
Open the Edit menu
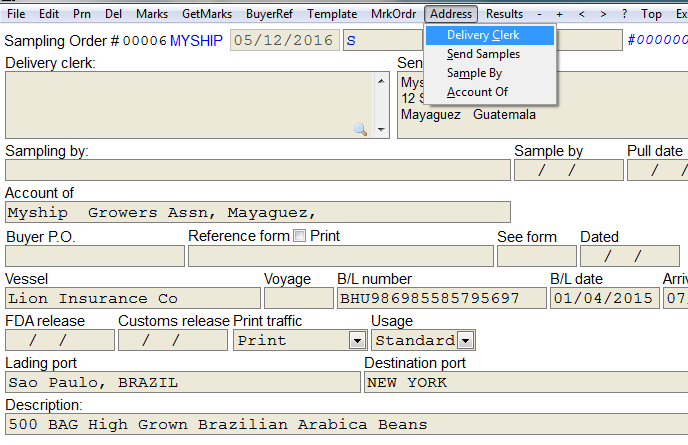[x=49, y=14]
